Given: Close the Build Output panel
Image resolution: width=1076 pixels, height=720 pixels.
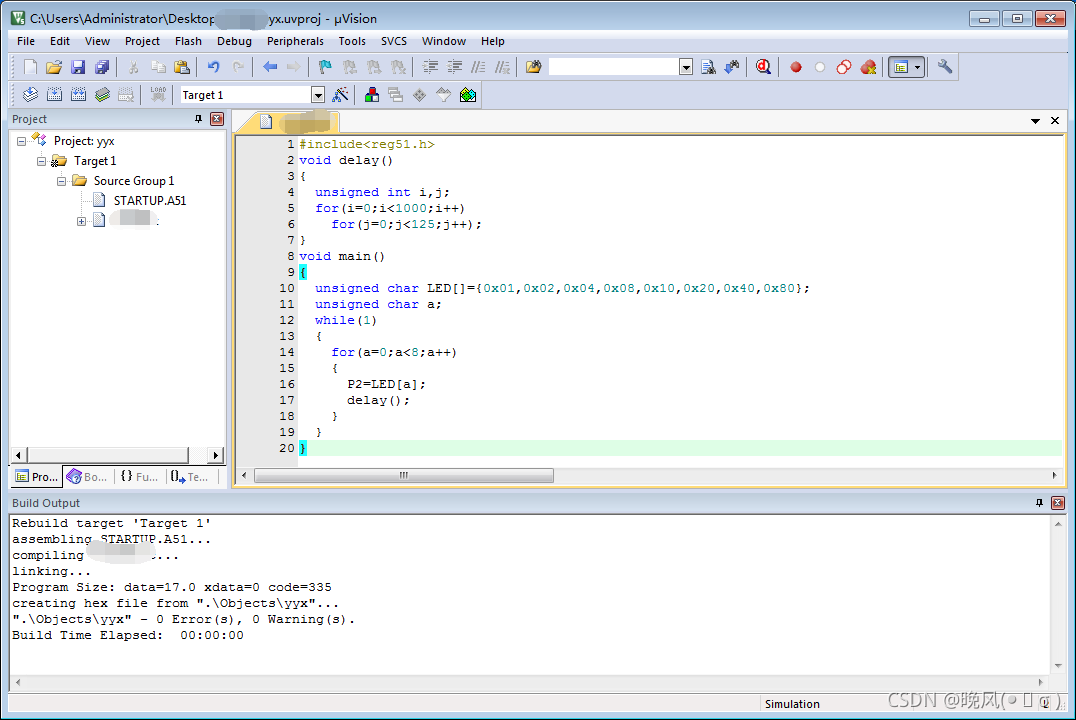Looking at the screenshot, I should pos(1057,502).
